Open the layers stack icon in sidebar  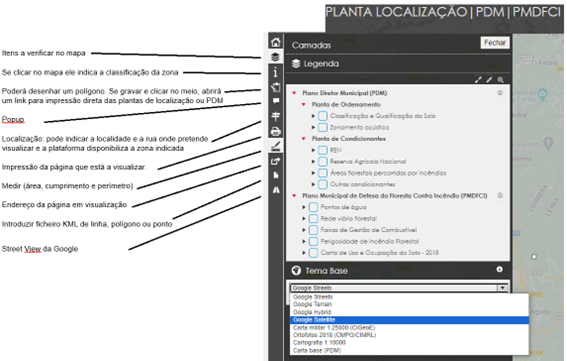276,57
